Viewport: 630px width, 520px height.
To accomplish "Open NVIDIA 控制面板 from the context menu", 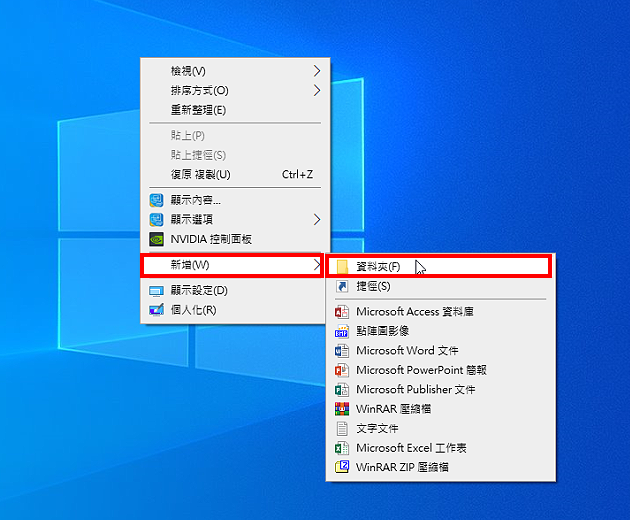I will point(235,239).
